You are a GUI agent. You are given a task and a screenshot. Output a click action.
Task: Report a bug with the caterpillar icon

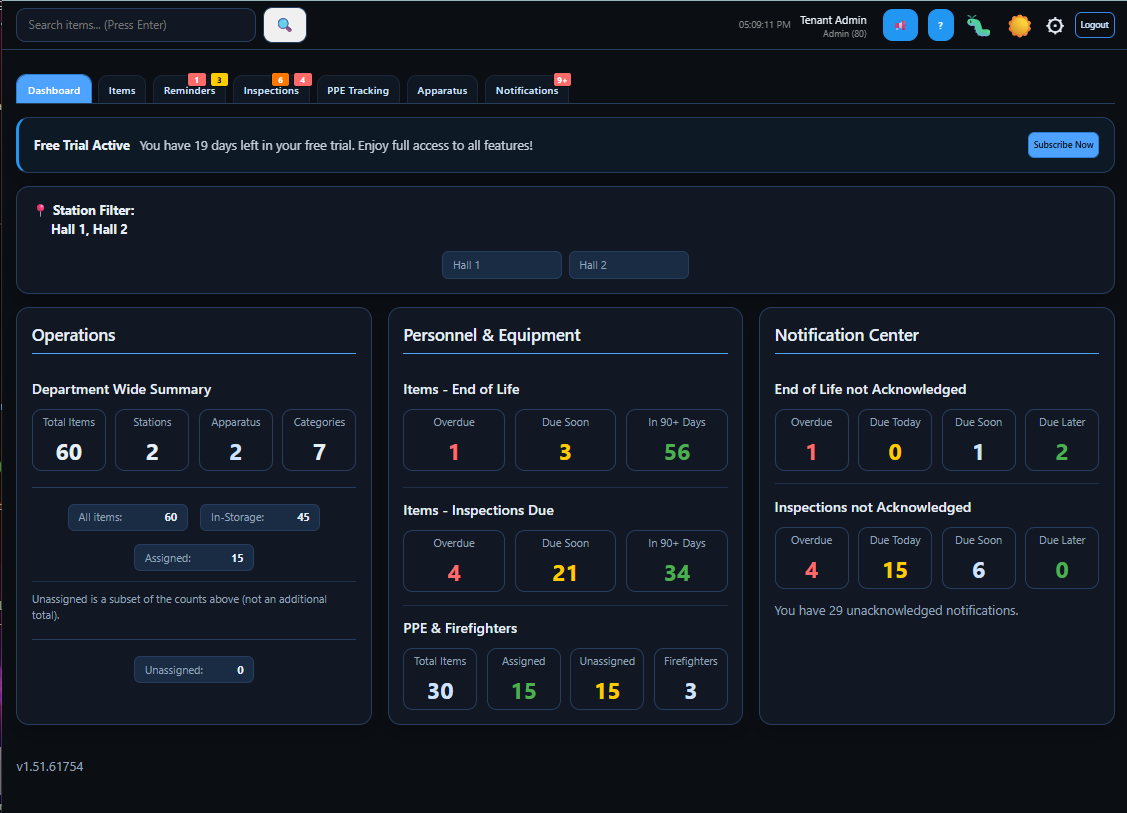click(978, 25)
